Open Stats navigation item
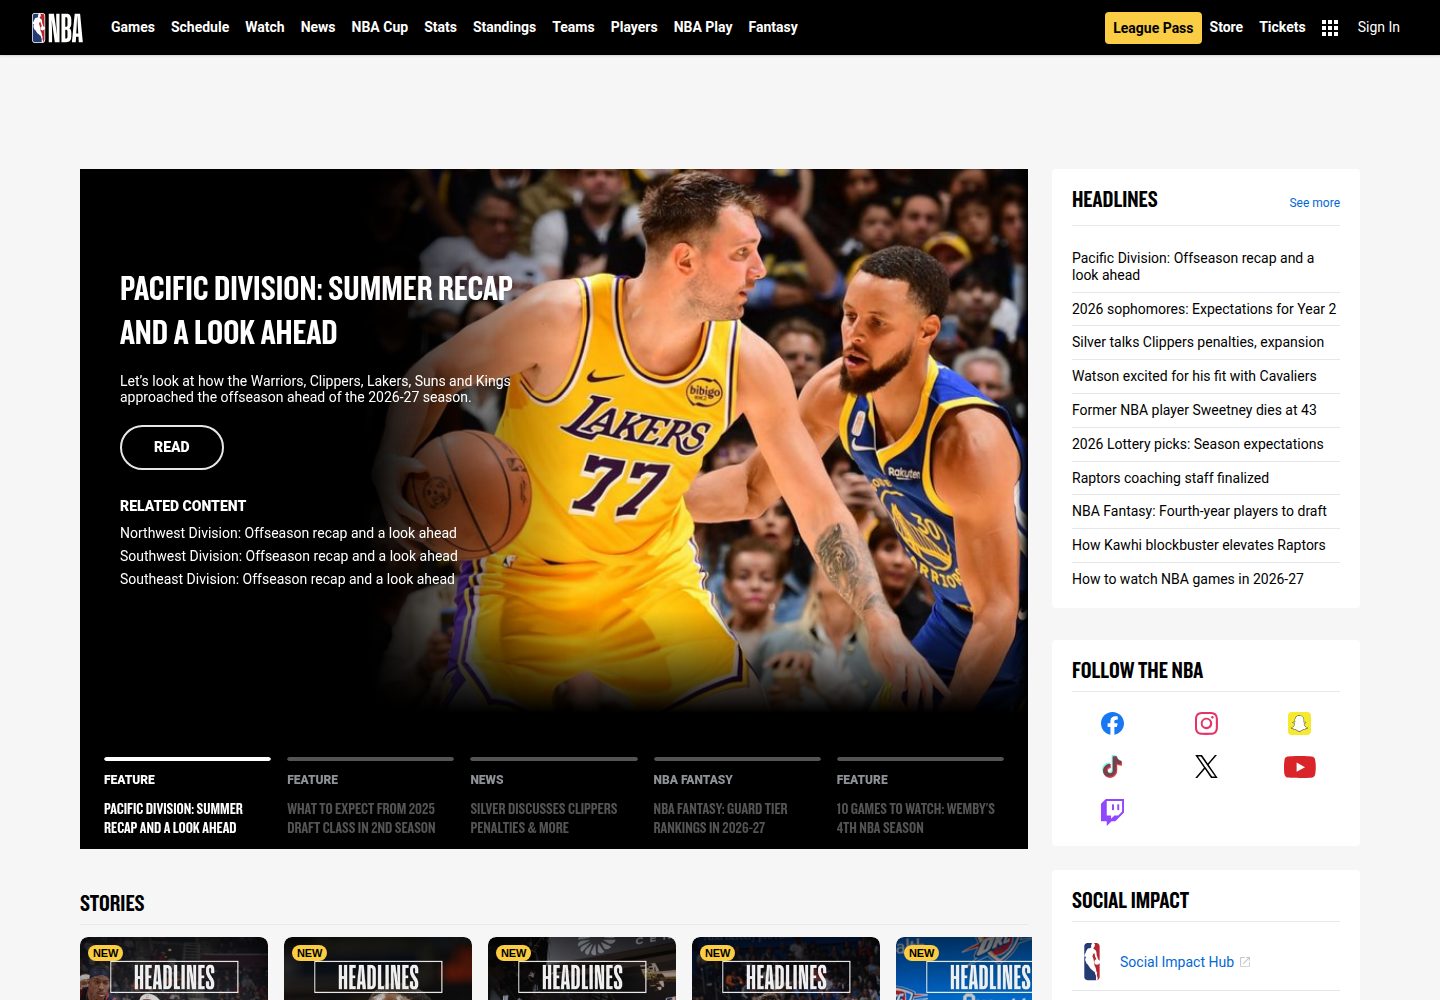The image size is (1440, 1000). 440,27
